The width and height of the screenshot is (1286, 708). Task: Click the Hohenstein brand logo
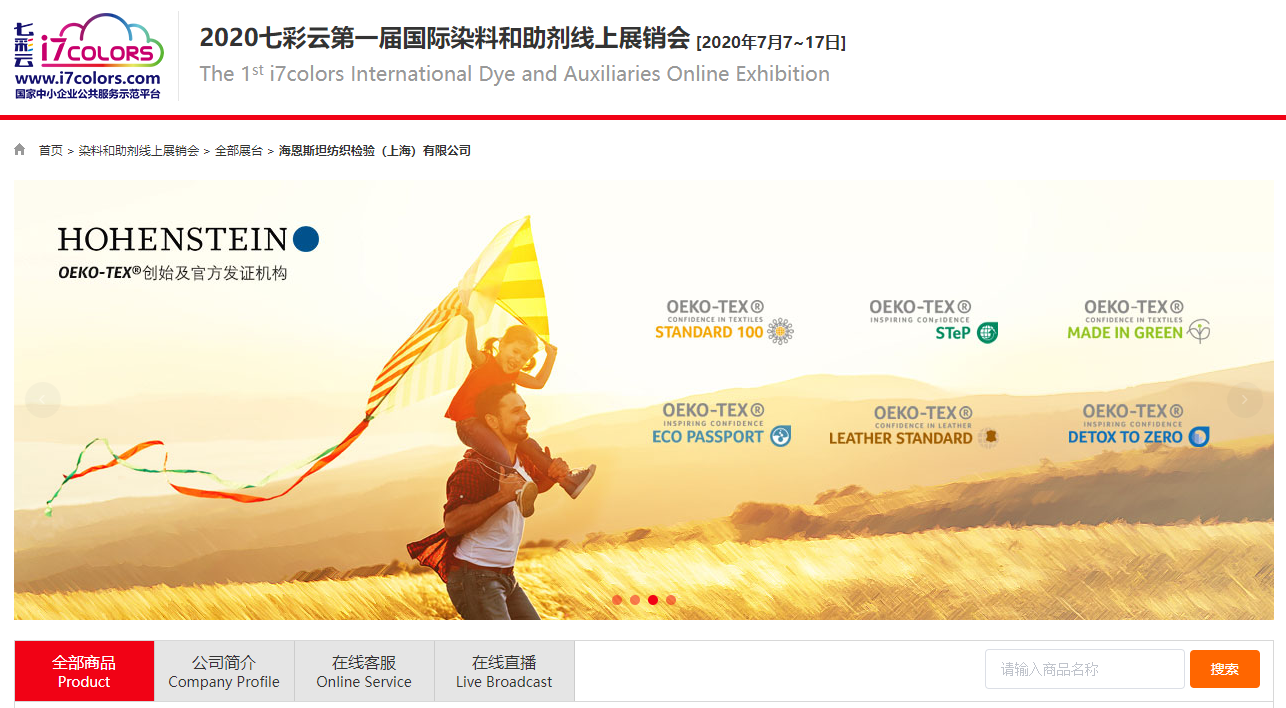click(188, 239)
